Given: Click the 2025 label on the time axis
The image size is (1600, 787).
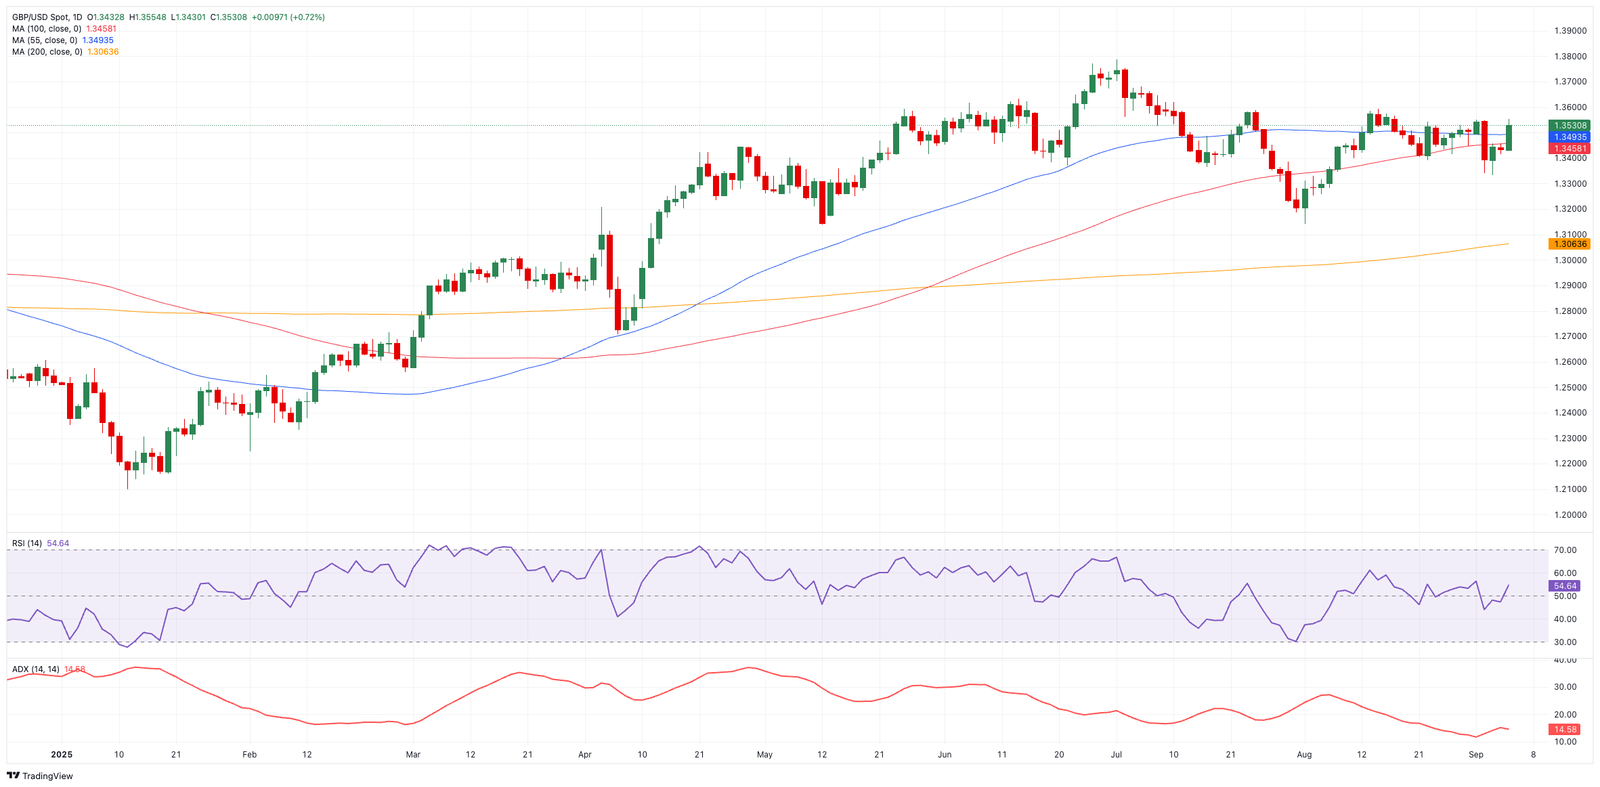Looking at the screenshot, I should click(62, 755).
